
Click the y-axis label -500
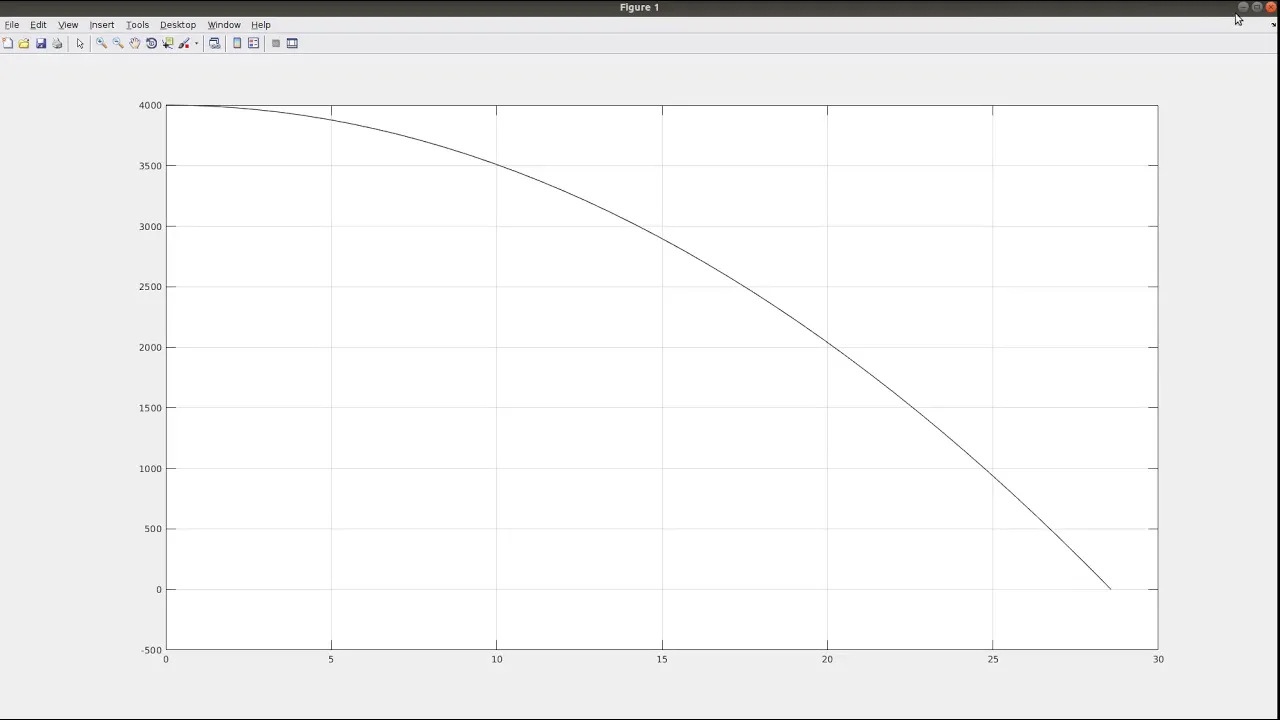[x=151, y=650]
